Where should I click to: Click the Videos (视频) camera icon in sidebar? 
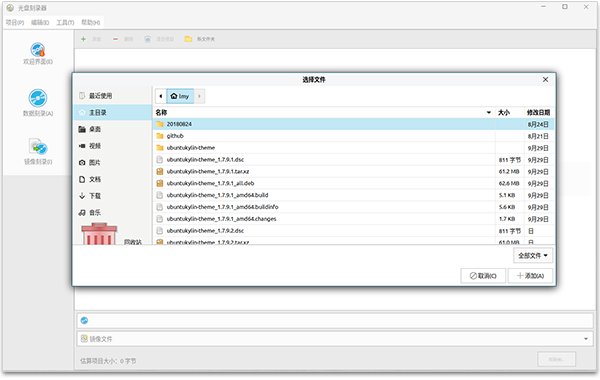[82, 146]
